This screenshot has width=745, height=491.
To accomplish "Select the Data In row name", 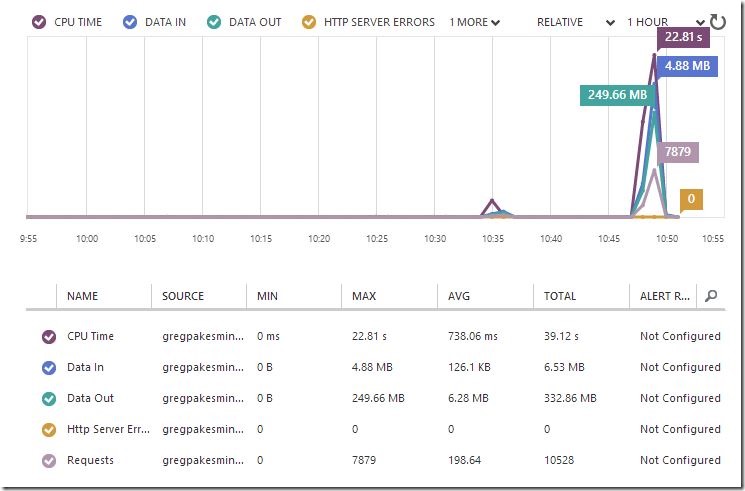I will click(x=85, y=367).
